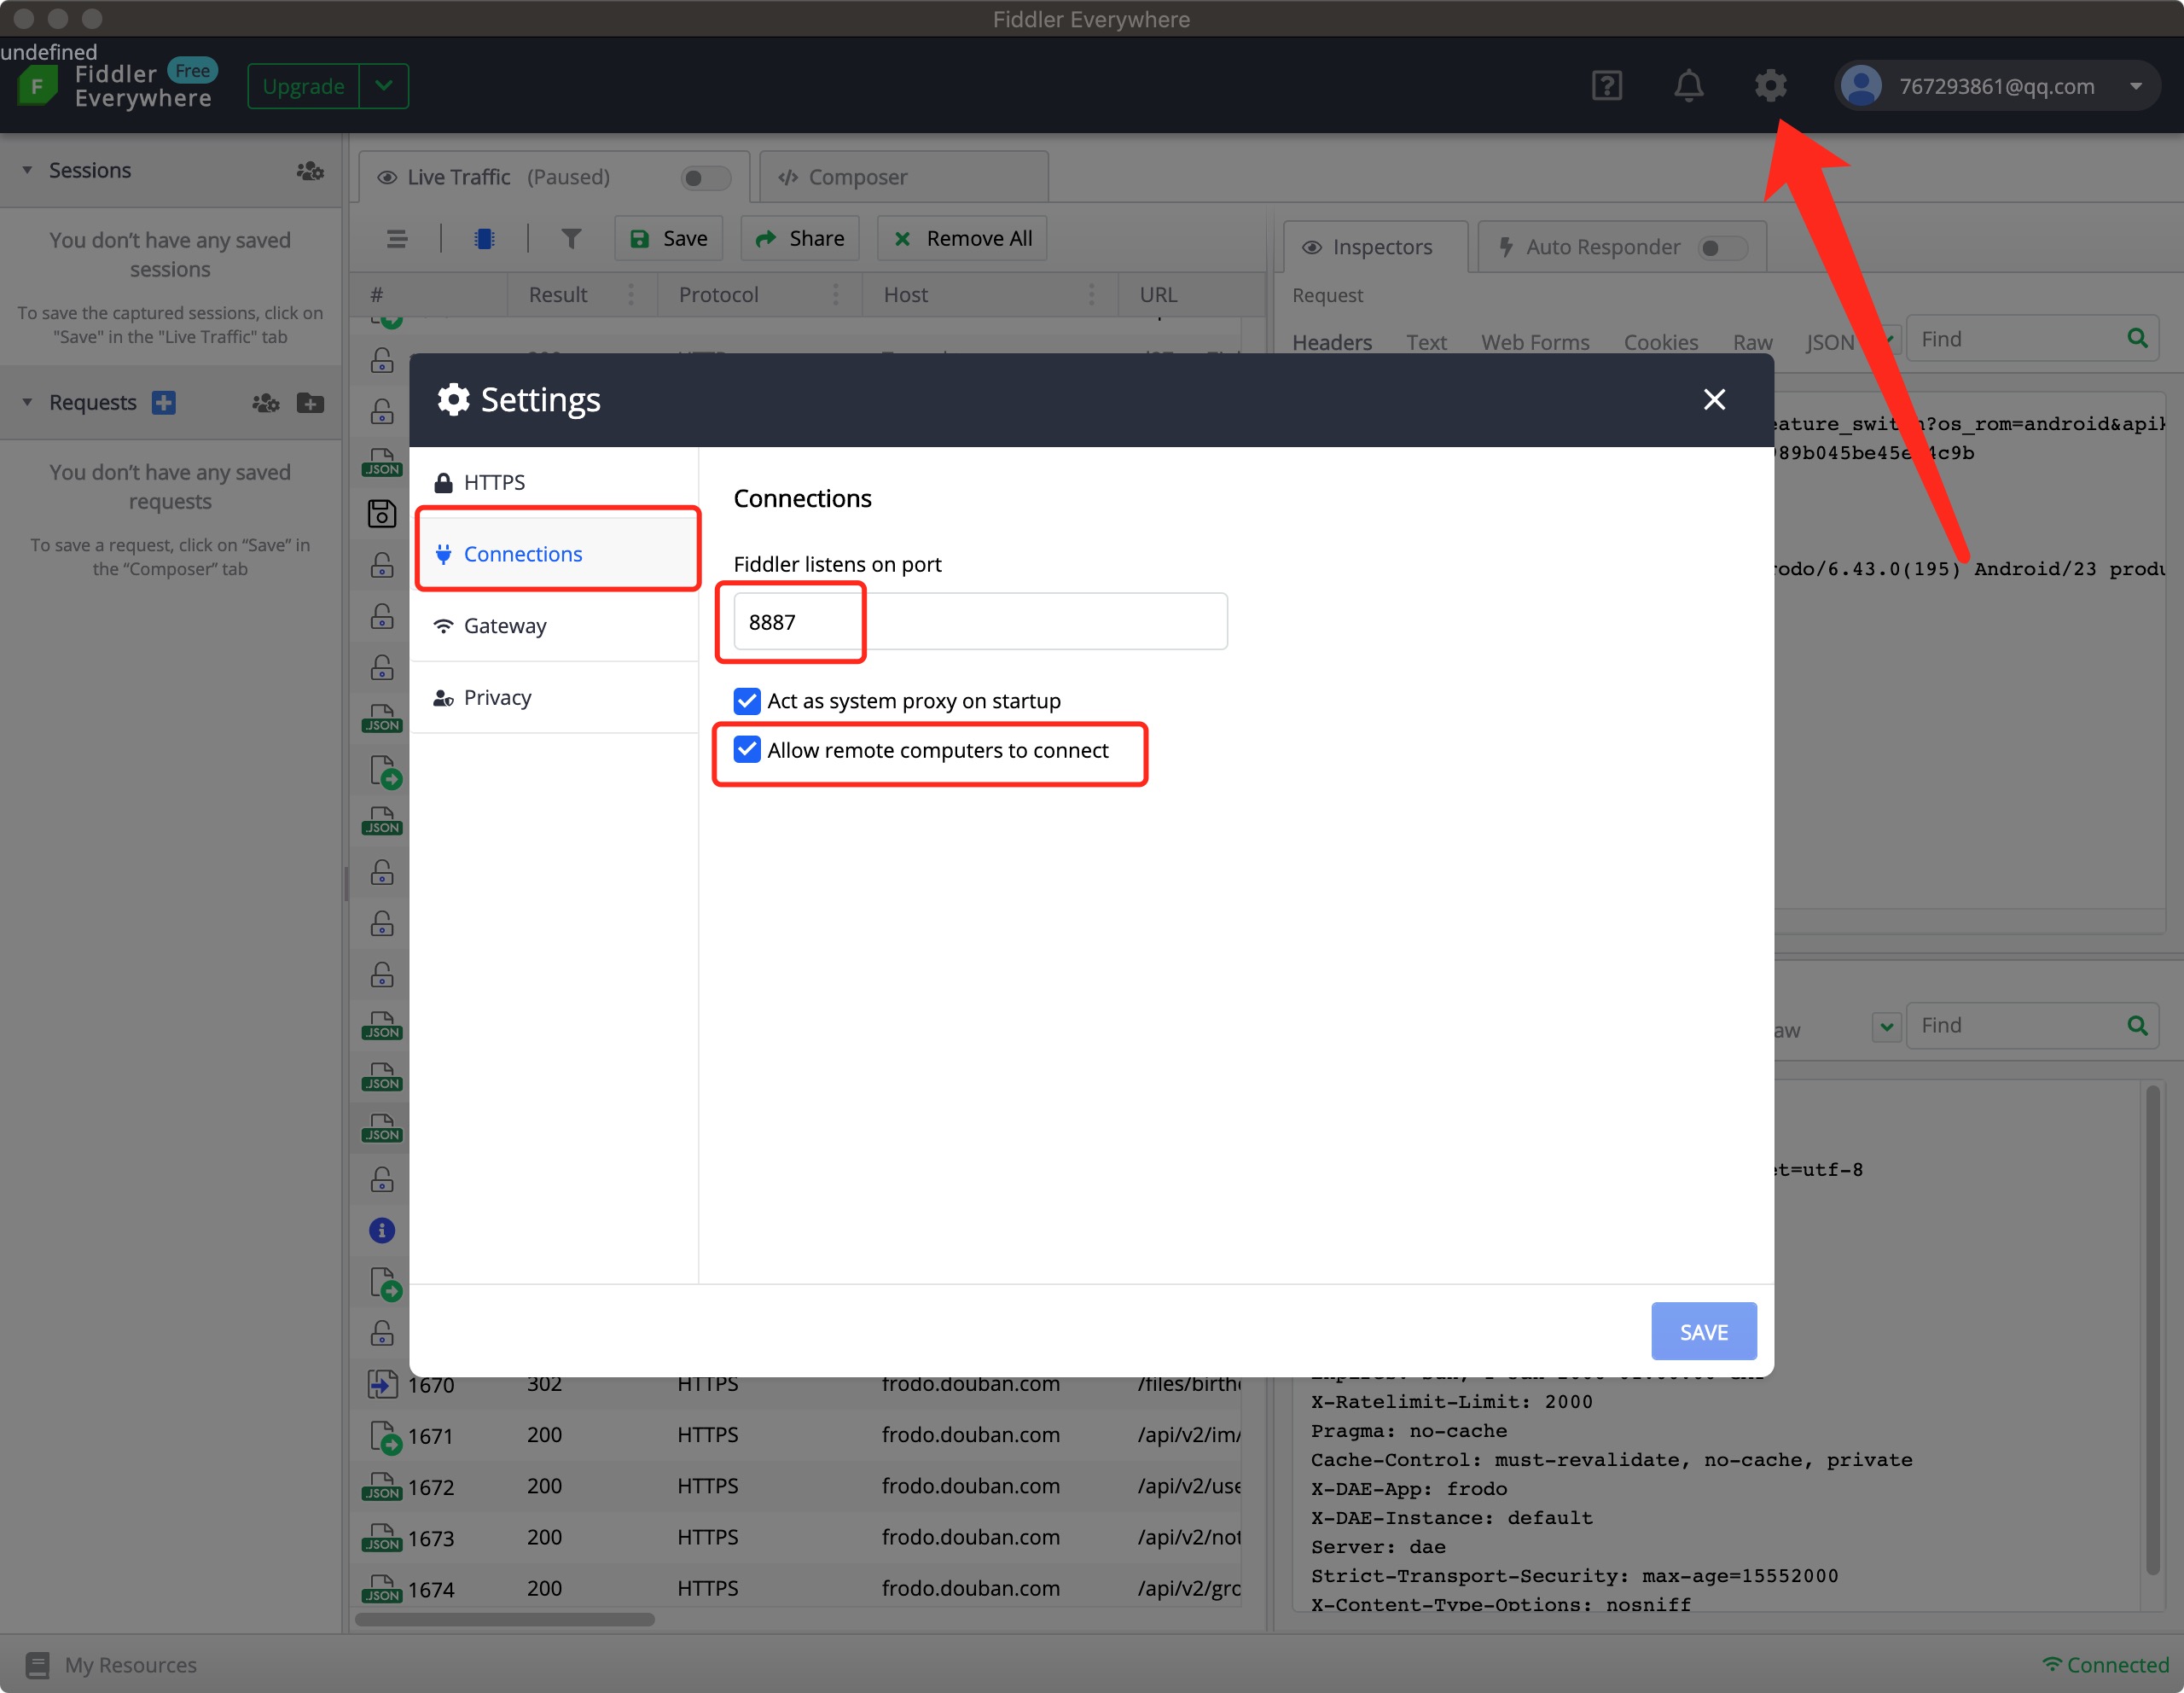Open the notifications bell

[x=1688, y=86]
